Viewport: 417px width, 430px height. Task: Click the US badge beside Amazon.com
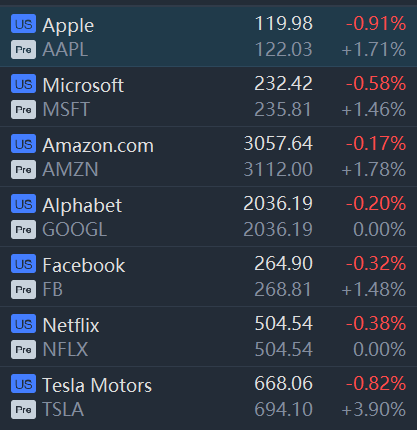pos(23,144)
